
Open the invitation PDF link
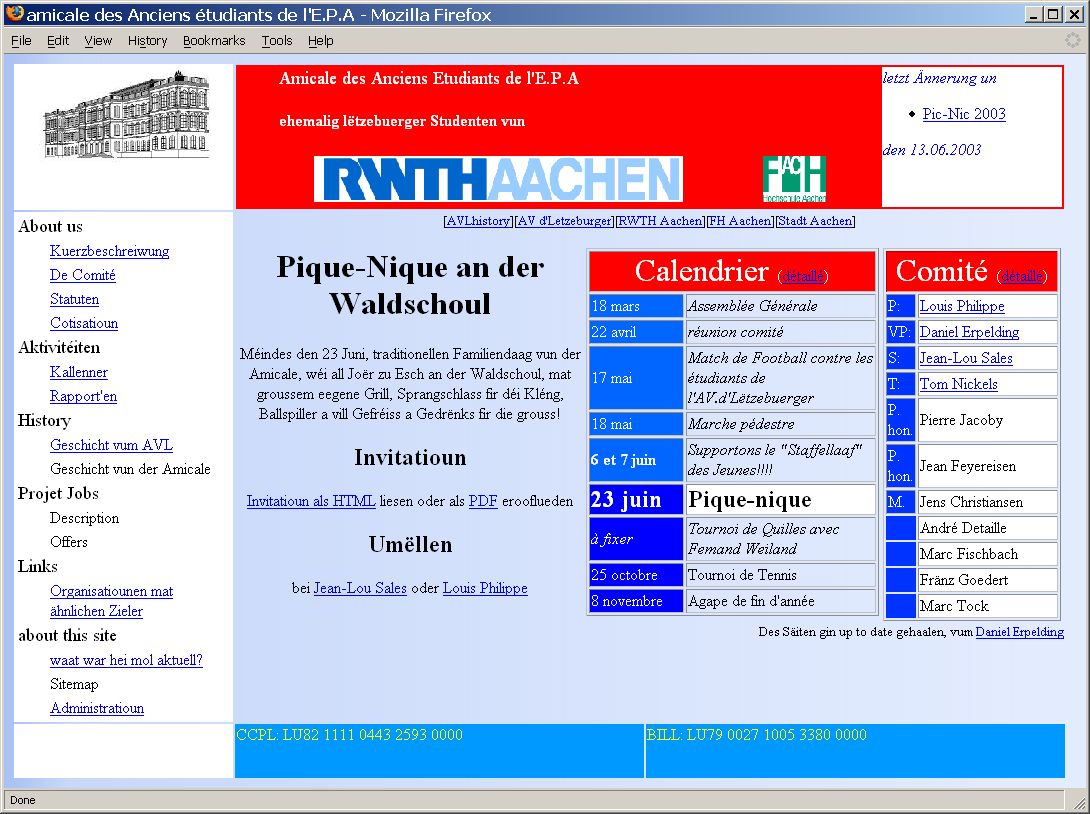click(483, 501)
